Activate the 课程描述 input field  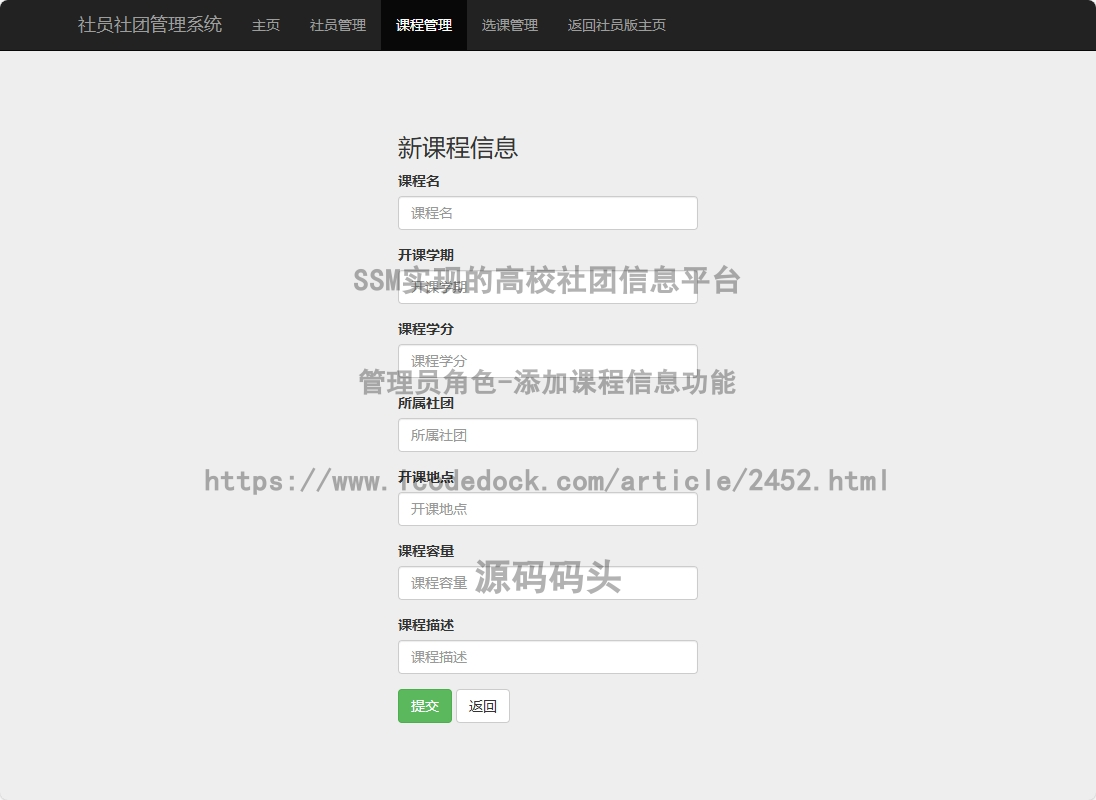(548, 657)
